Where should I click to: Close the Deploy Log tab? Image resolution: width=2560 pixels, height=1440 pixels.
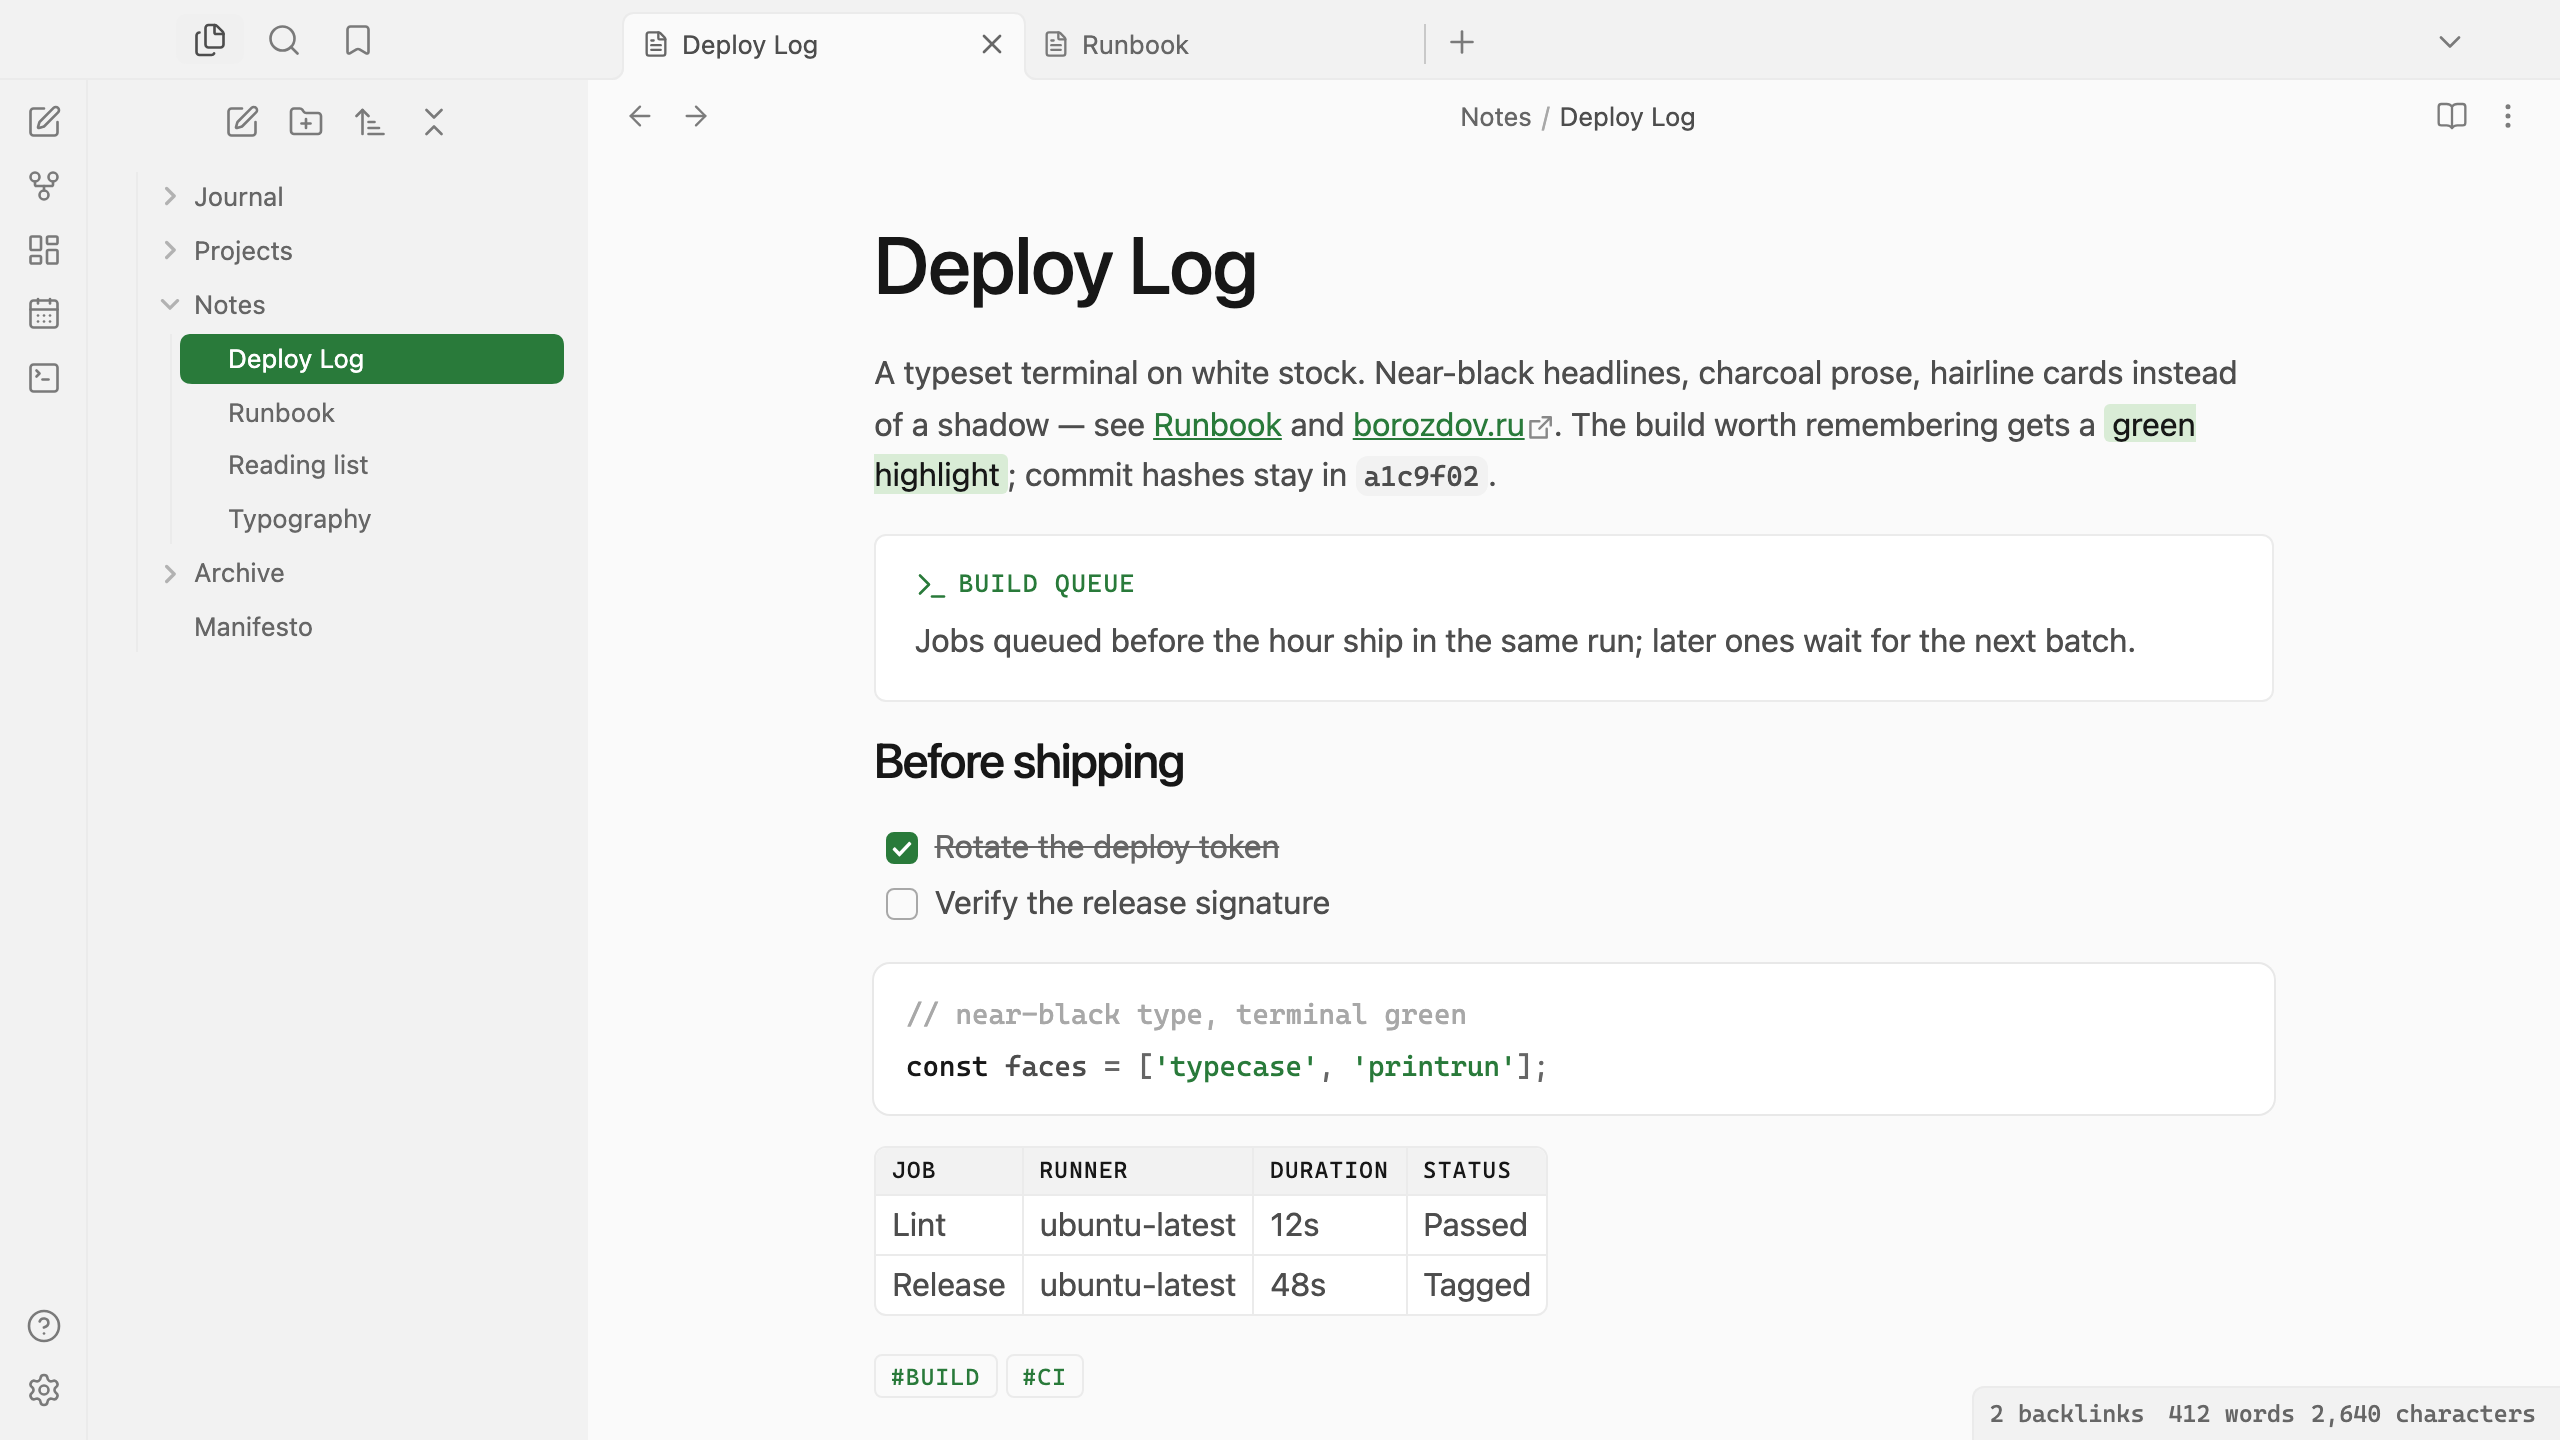point(992,45)
